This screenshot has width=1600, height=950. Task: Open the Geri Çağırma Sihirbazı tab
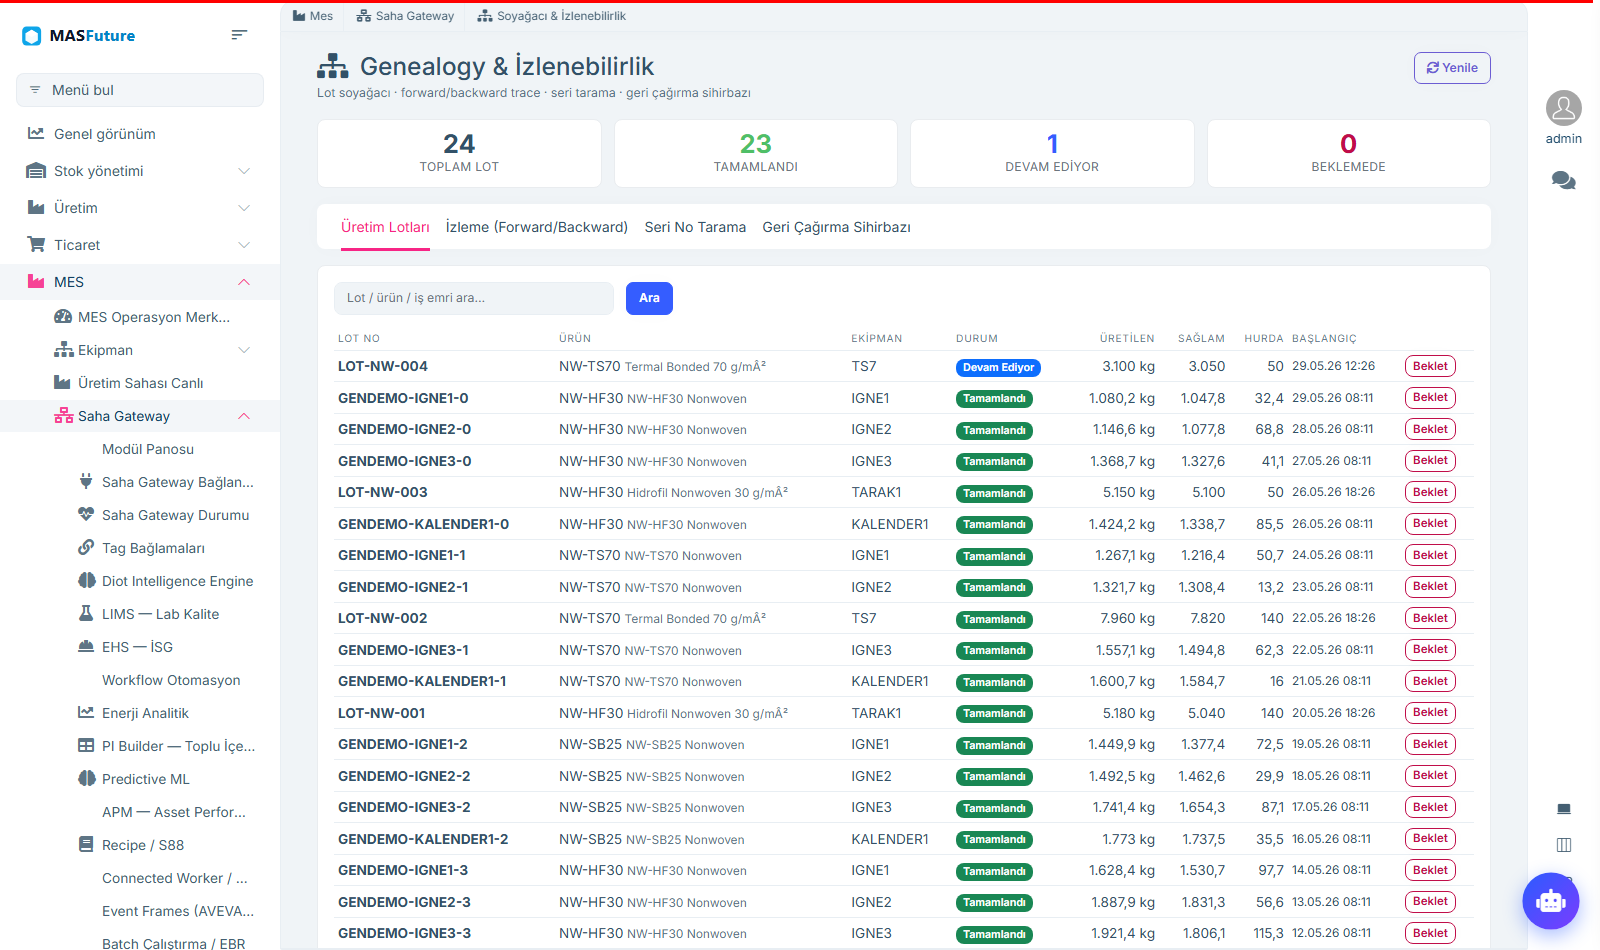coord(837,227)
